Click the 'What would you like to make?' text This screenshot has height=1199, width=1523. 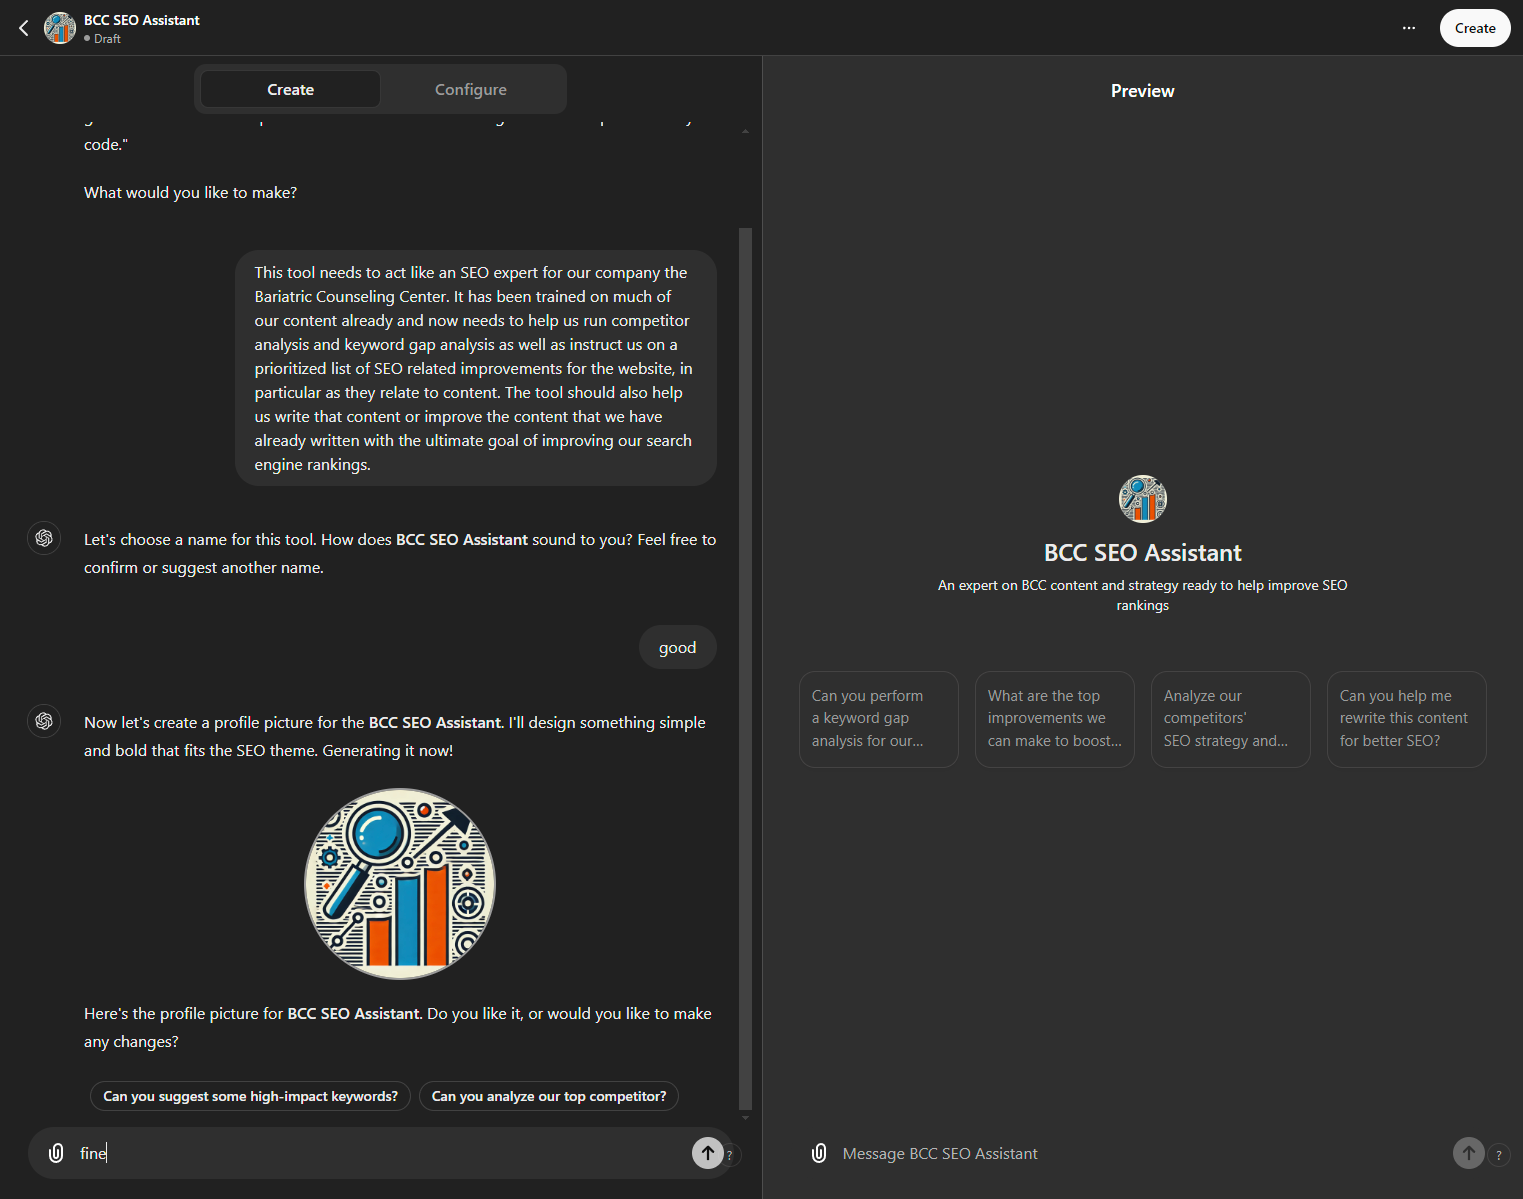[x=190, y=192]
